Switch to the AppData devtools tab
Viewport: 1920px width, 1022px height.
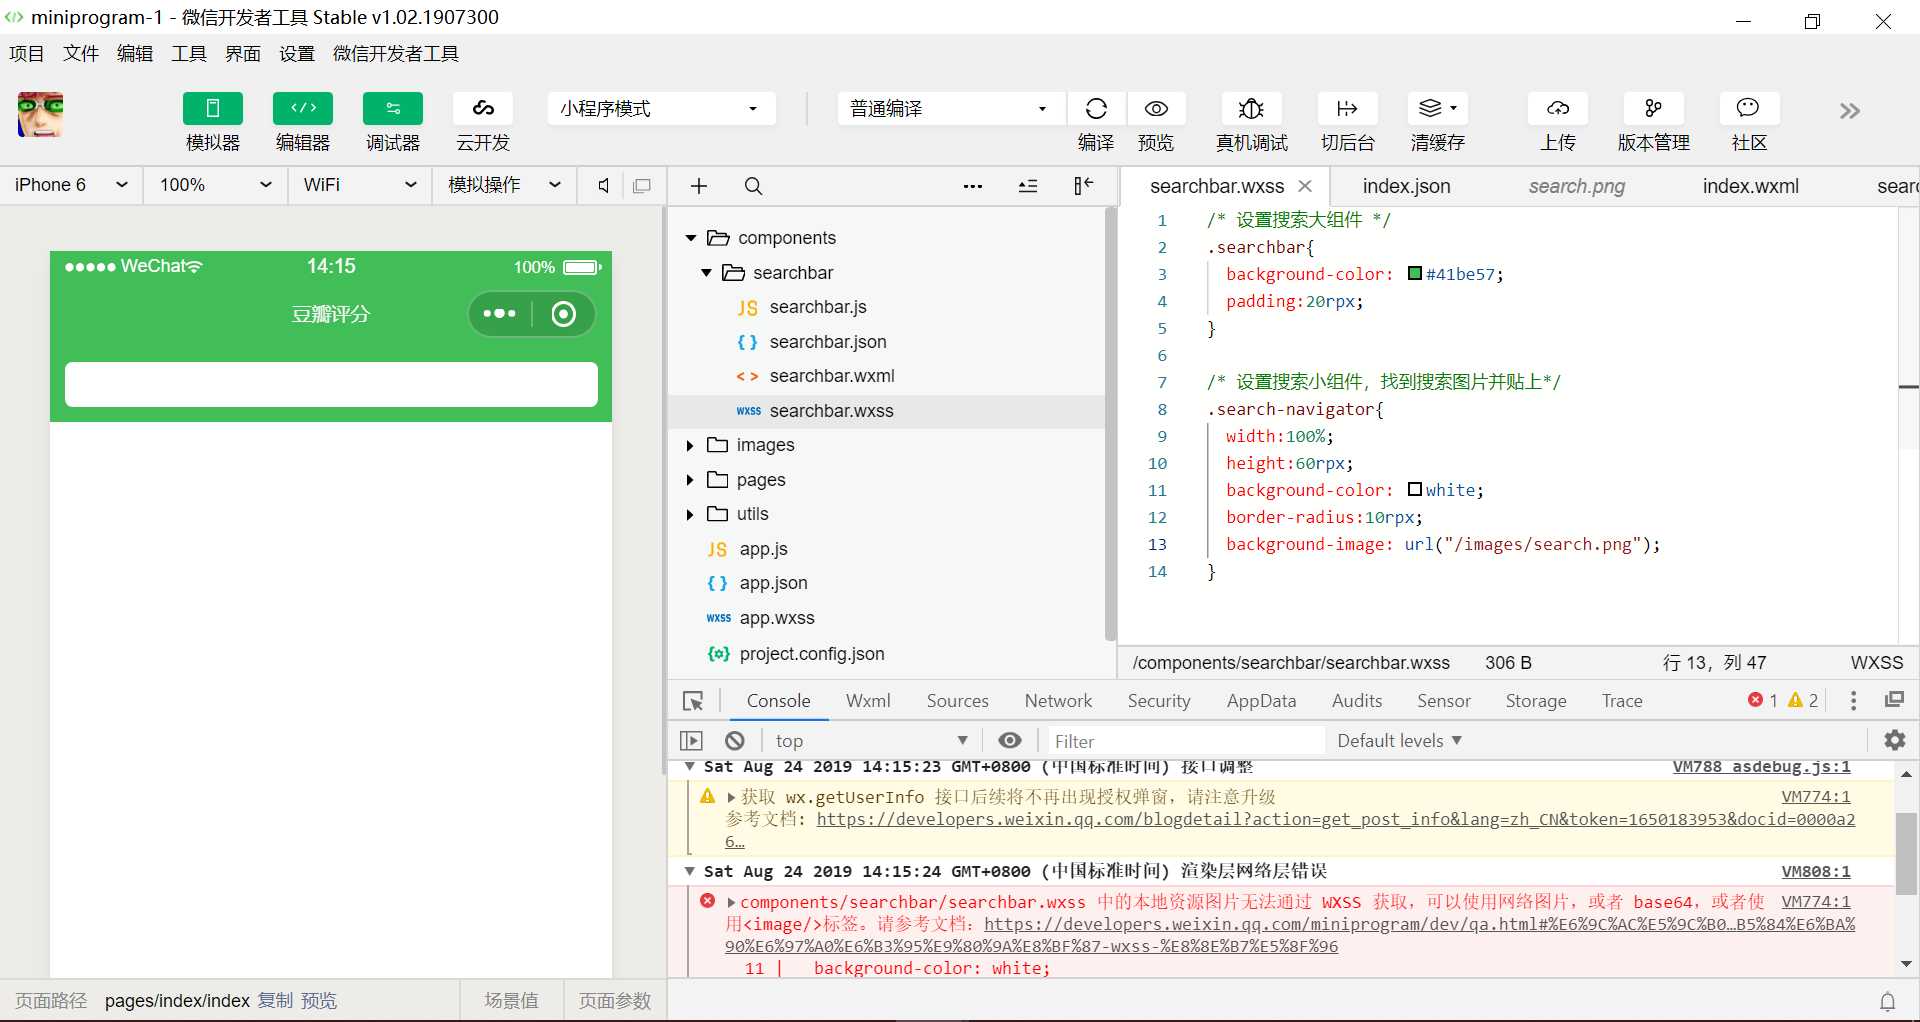(1261, 701)
